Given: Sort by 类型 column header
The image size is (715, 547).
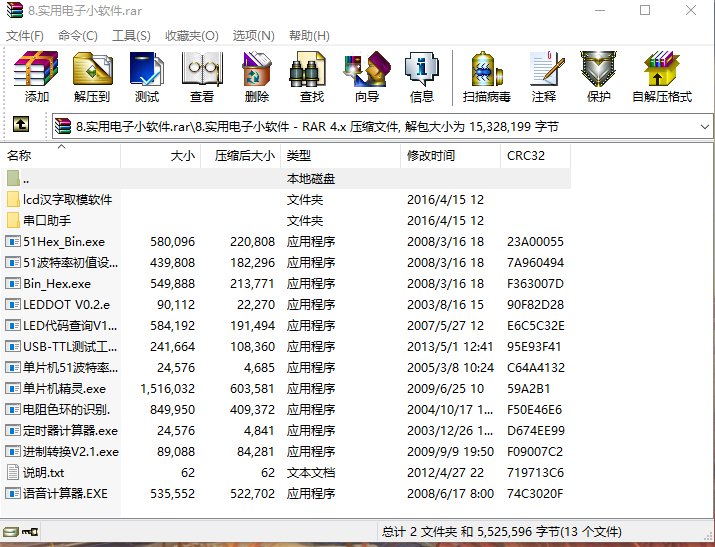Looking at the screenshot, I should click(x=341, y=155).
